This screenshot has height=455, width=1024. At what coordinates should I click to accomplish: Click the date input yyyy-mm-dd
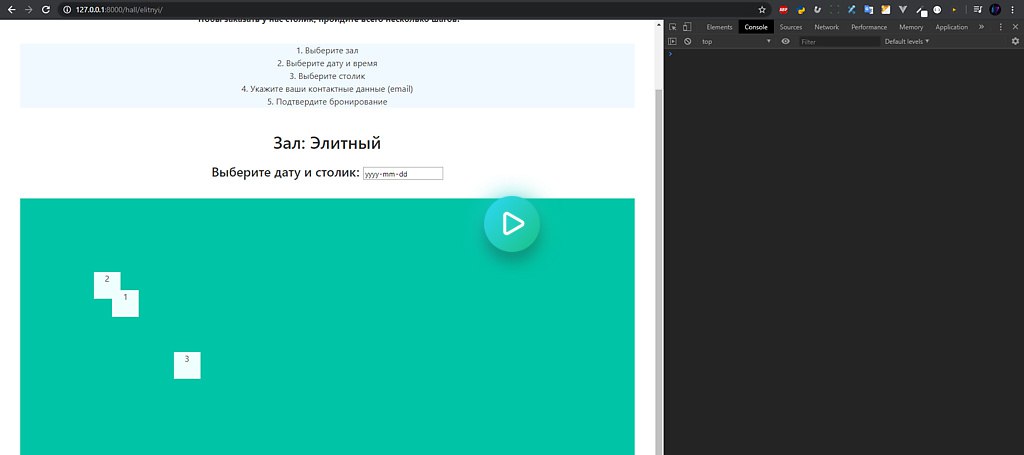pos(403,174)
